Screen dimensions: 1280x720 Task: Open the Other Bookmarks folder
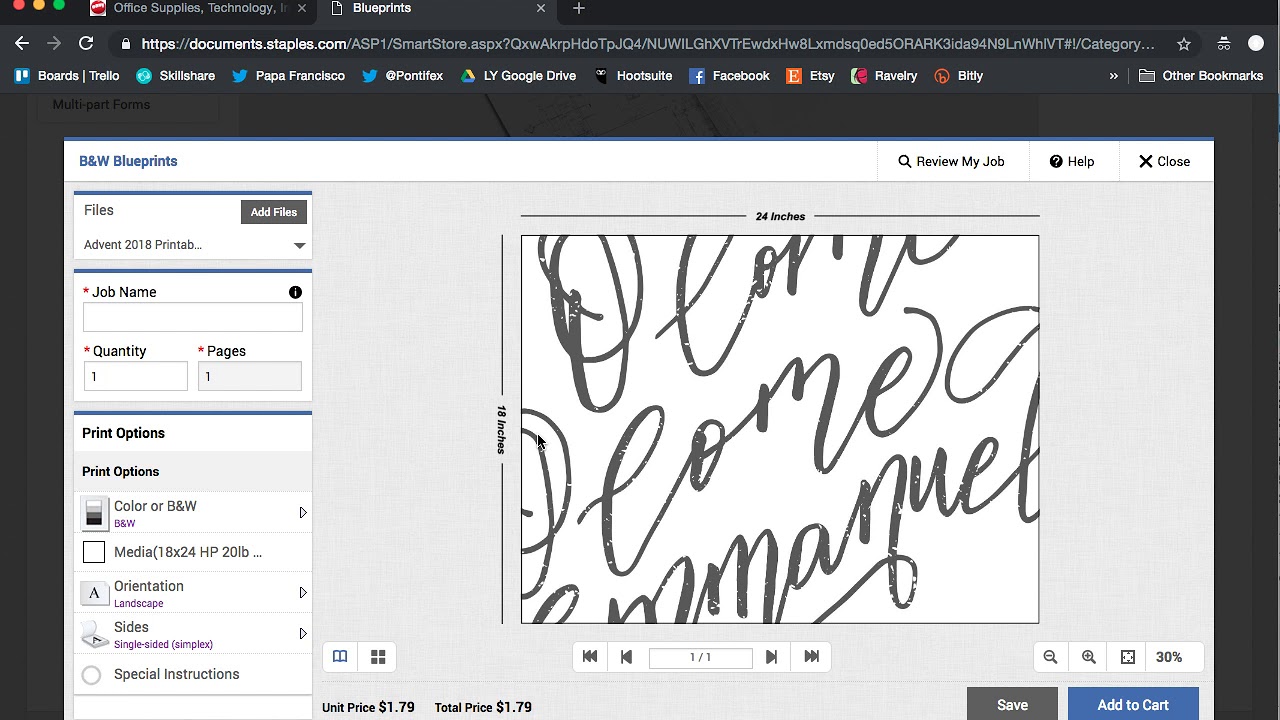[1201, 76]
